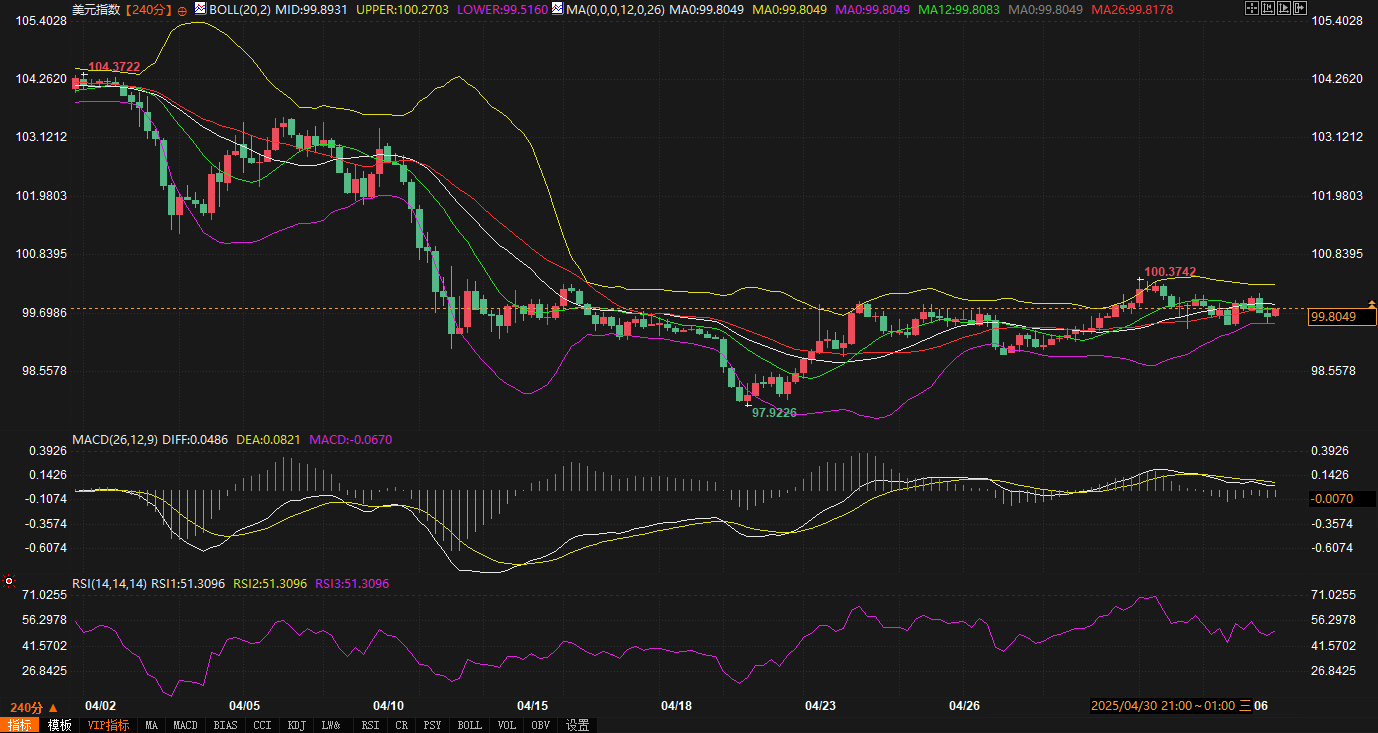Click the exit/export arrow icon at top right

[x=1300, y=8]
